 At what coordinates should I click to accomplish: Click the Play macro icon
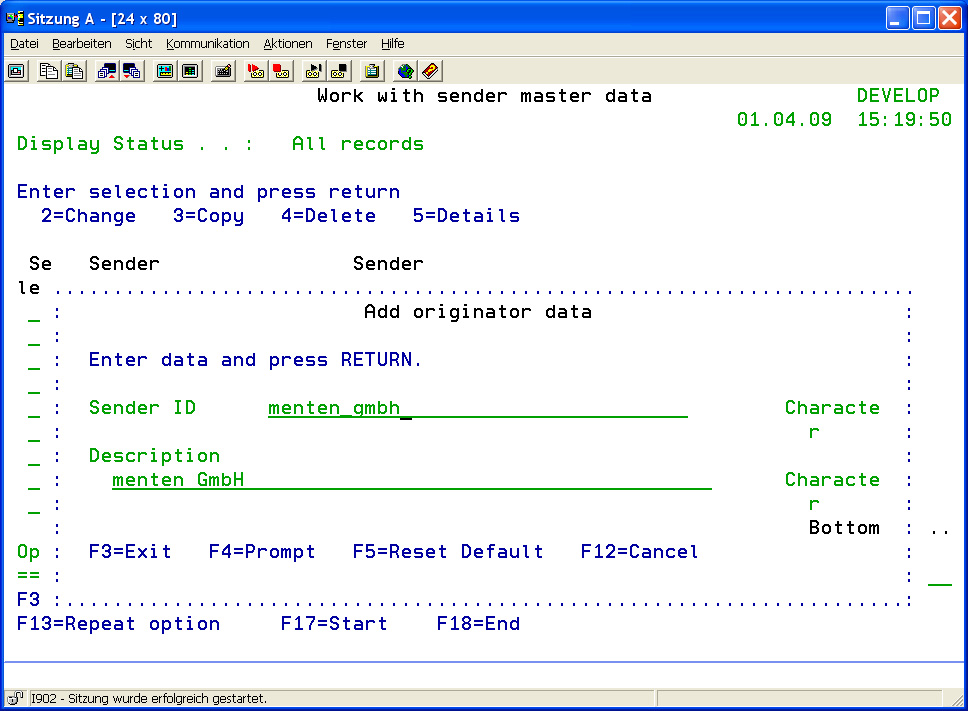pyautogui.click(x=314, y=71)
